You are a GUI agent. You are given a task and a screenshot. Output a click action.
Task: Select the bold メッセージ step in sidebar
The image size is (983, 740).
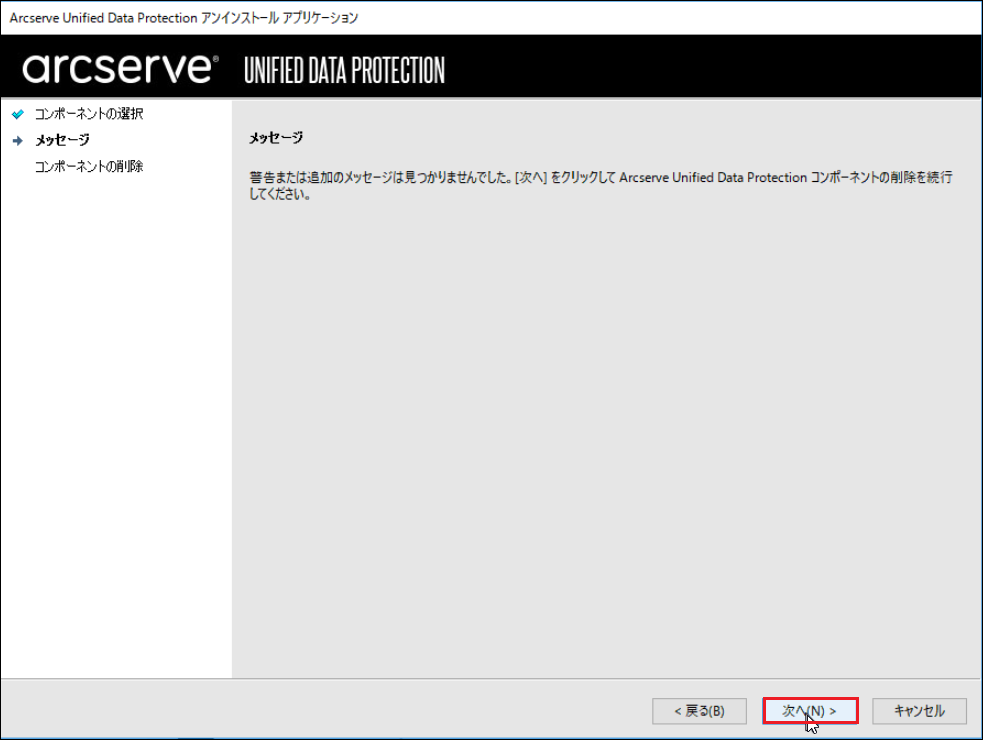tap(62, 140)
